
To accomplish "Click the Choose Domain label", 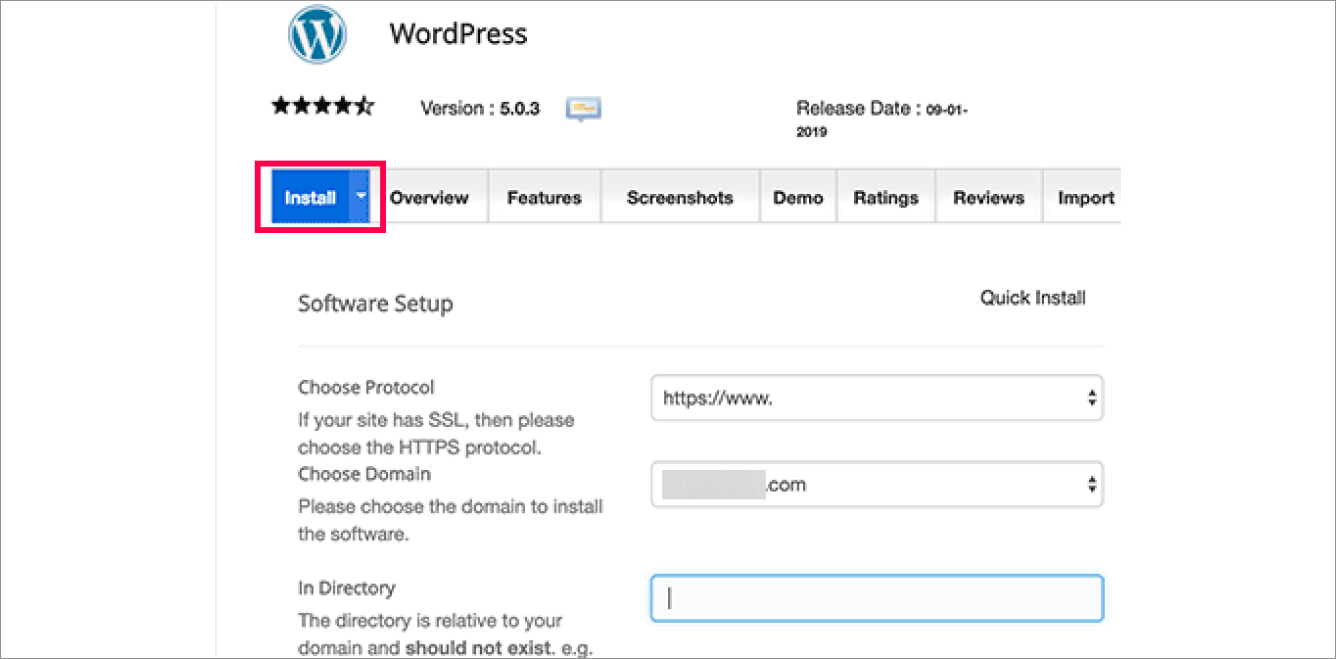I will 364,474.
